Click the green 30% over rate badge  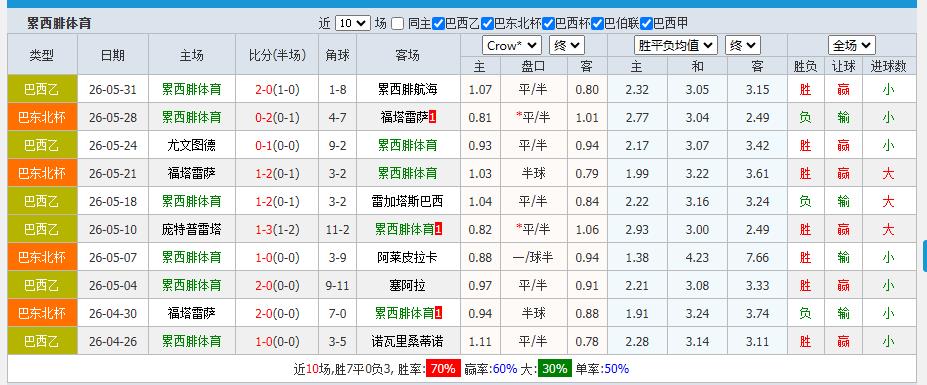555,368
